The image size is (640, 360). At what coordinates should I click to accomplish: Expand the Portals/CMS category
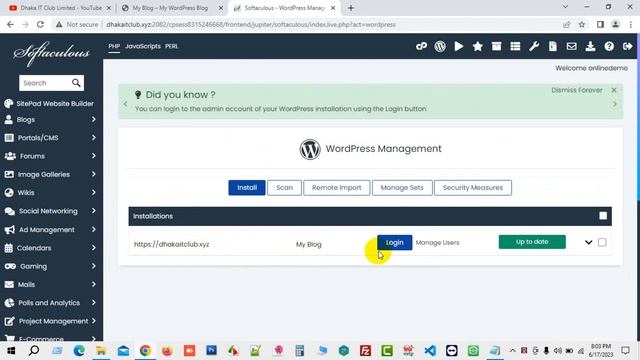coord(93,138)
